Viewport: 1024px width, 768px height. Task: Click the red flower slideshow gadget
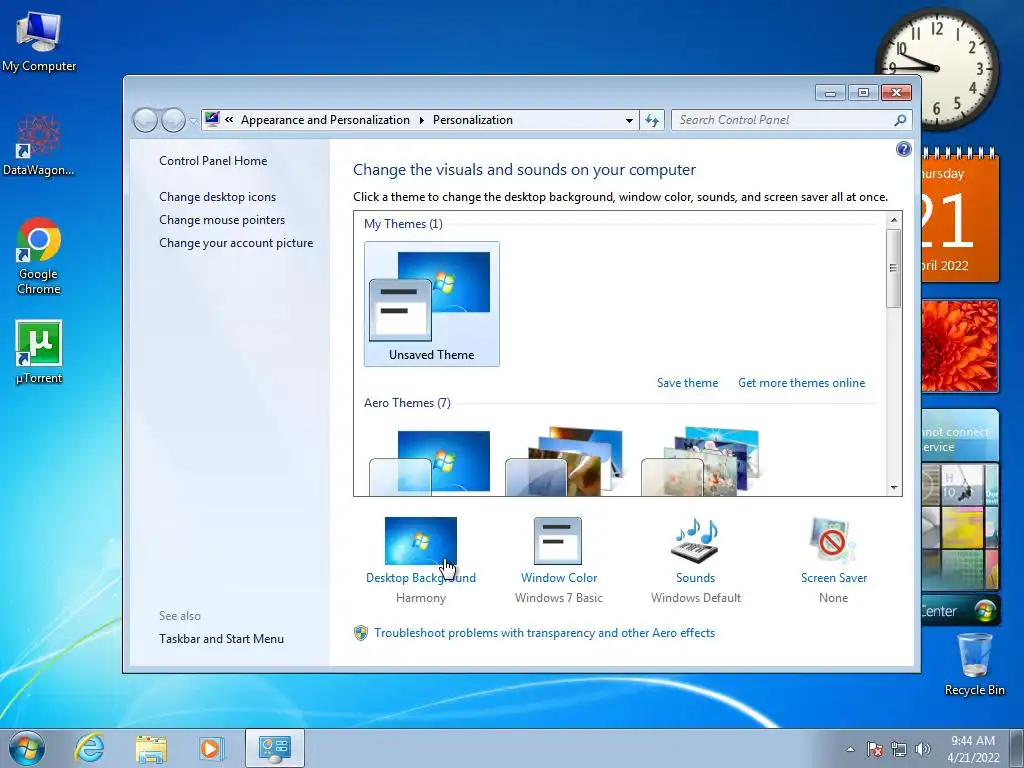tap(960, 346)
